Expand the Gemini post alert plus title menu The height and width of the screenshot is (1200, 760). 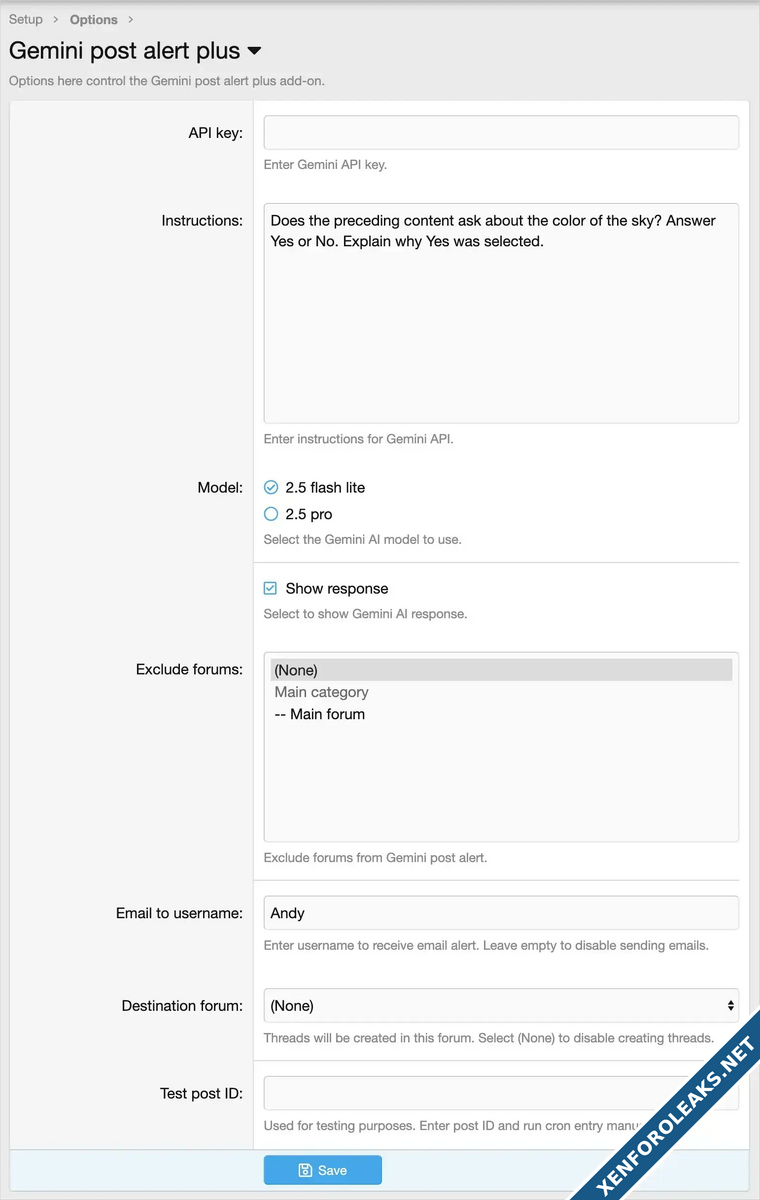254,51
